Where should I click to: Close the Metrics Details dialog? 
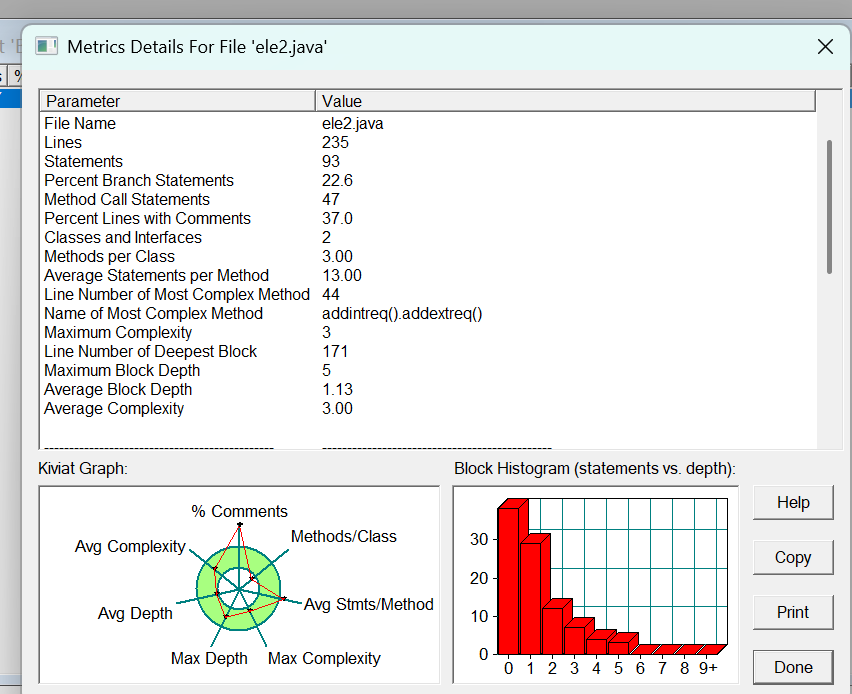pyautogui.click(x=825, y=47)
